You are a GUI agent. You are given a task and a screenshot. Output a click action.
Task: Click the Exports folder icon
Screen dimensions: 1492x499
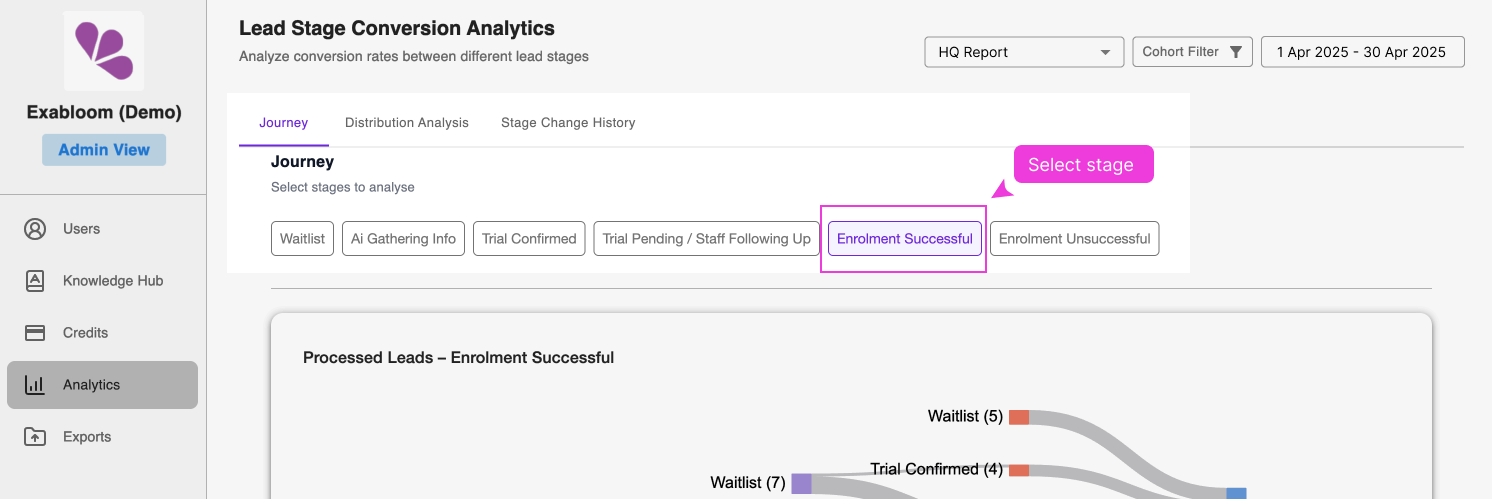coord(35,437)
